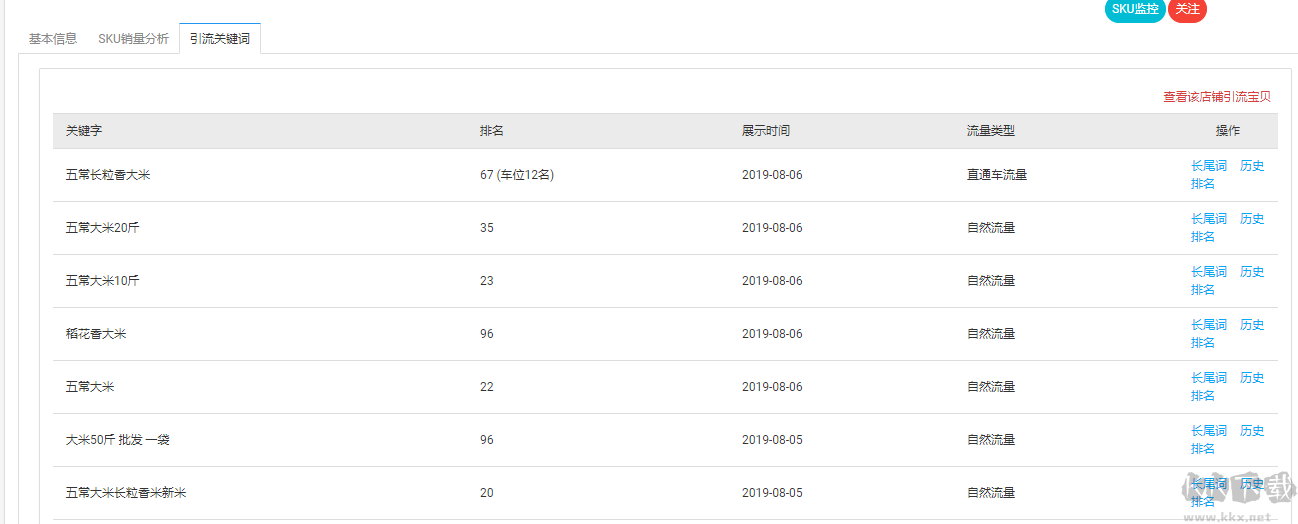Open 历史排名 for 稻花香大米
This screenshot has height=524, width=1298.
tap(1251, 325)
